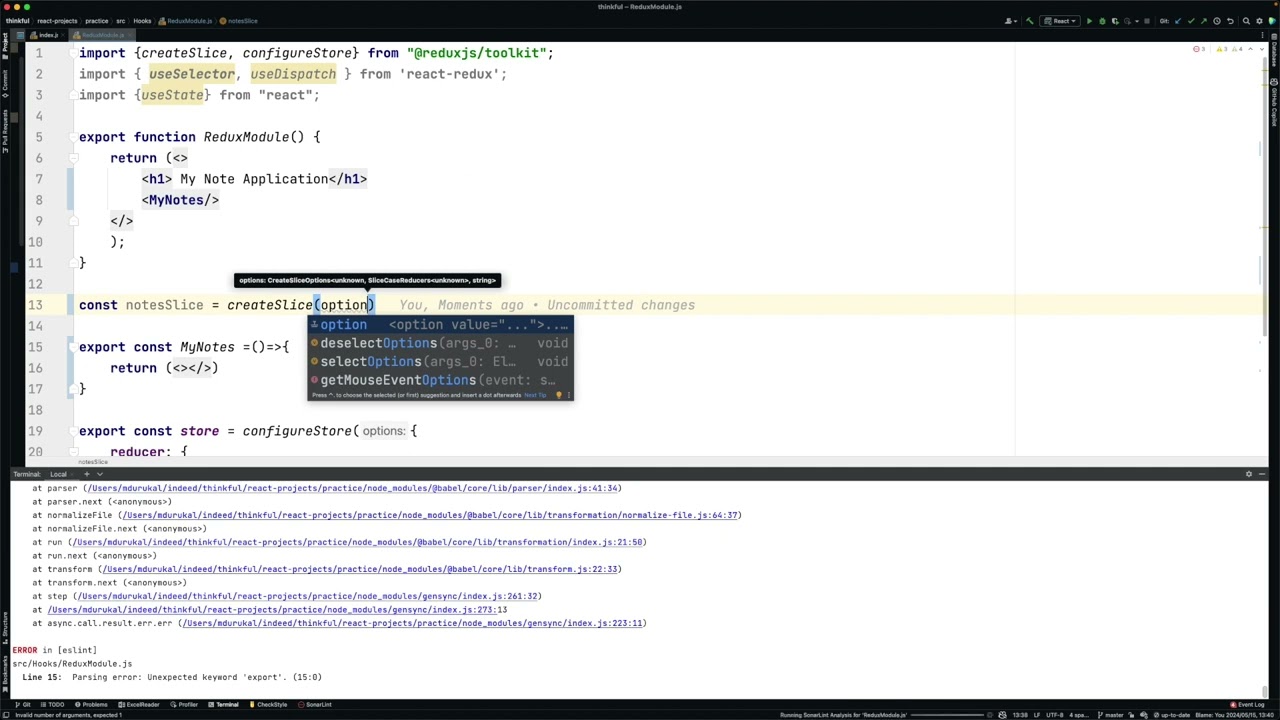Open the React run configuration dropdown
Screen dimensions: 1280x720
coord(1060,21)
